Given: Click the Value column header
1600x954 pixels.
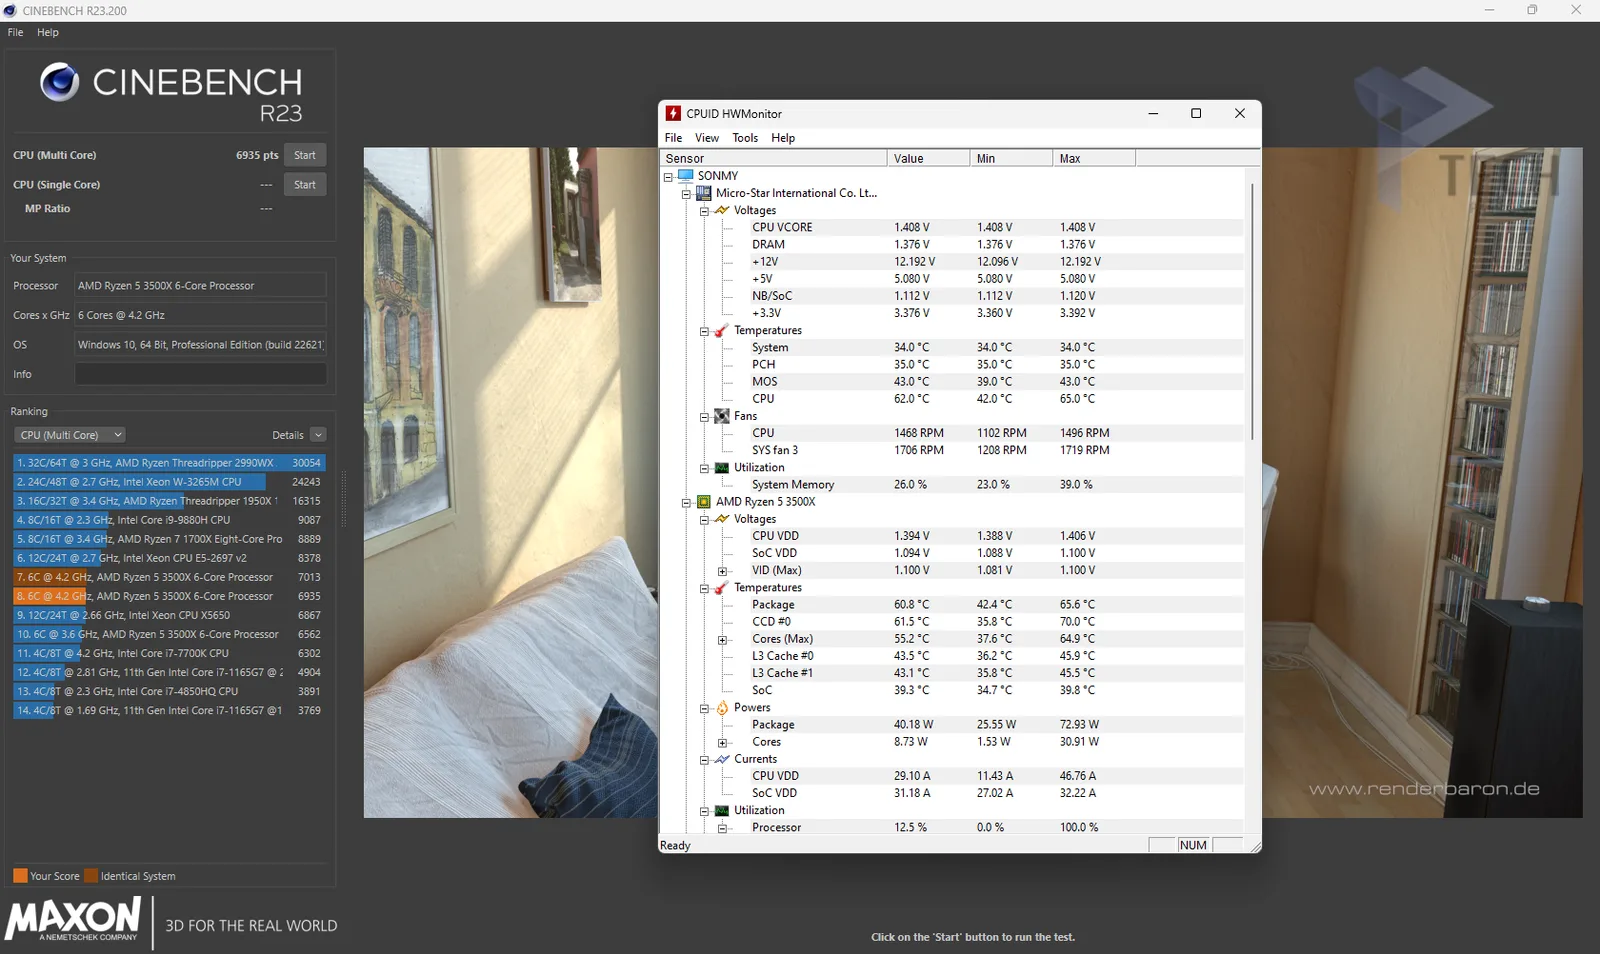Looking at the screenshot, I should (928, 158).
